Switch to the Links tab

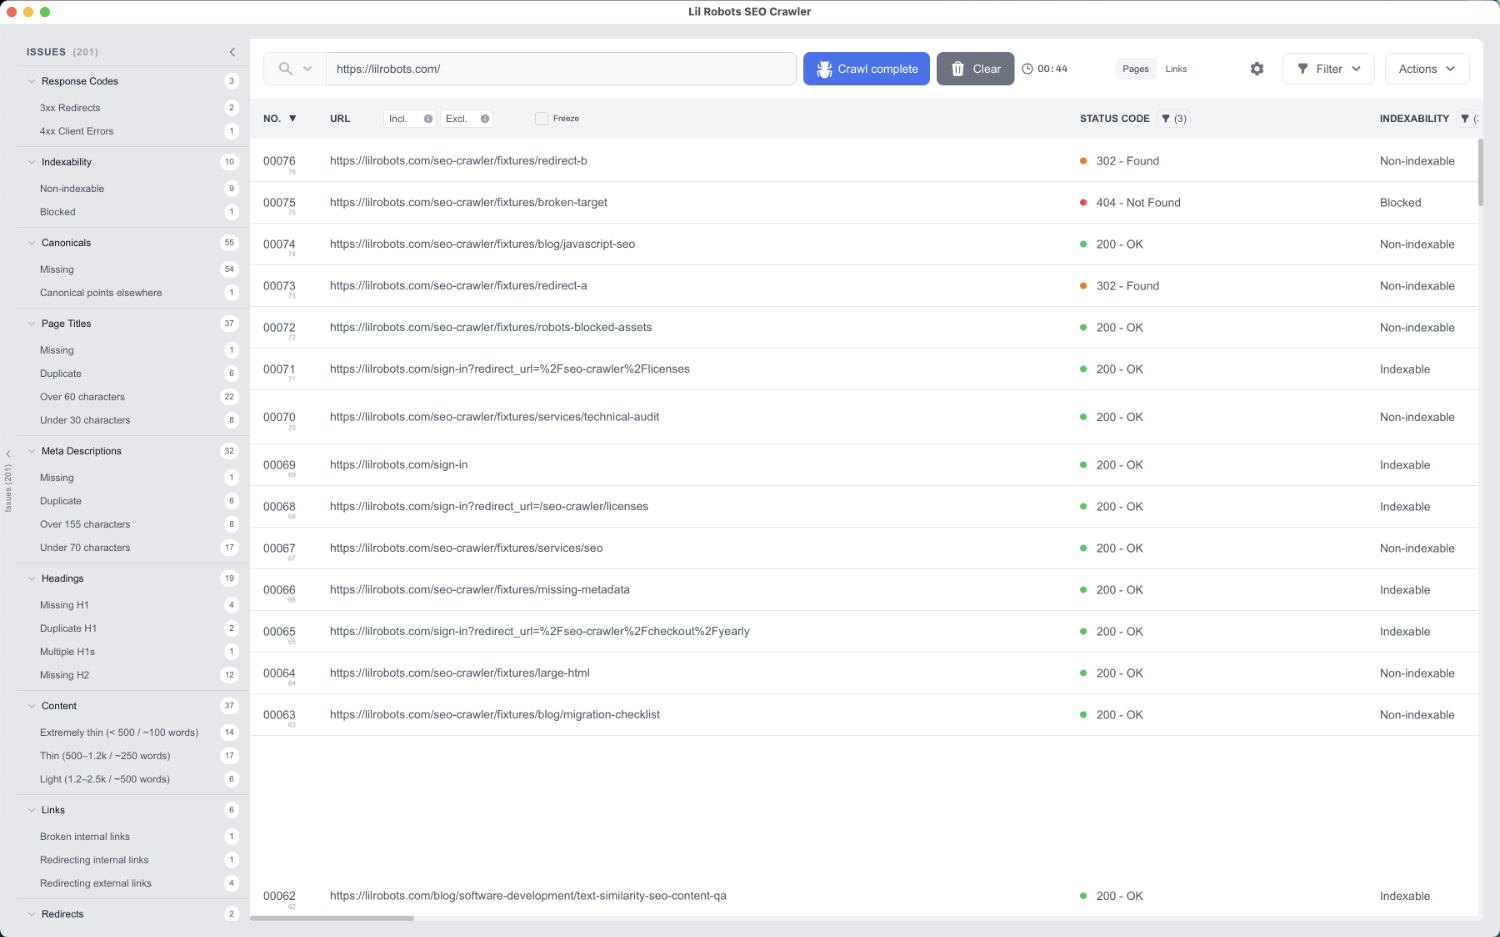pos(1176,69)
